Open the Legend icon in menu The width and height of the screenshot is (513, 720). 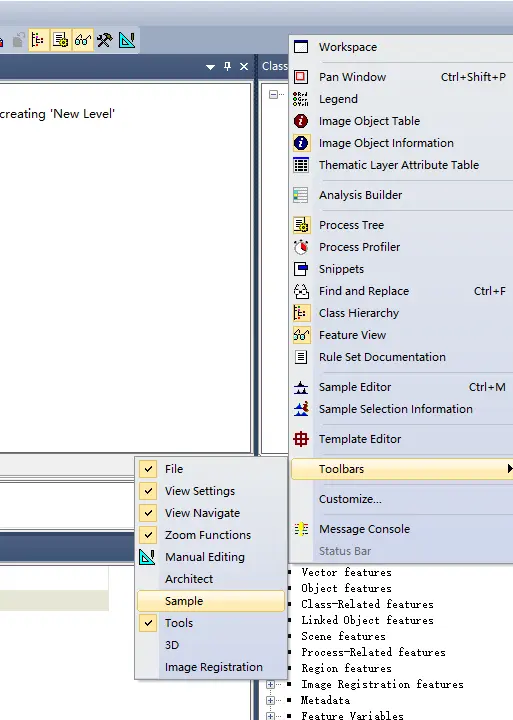tap(301, 99)
